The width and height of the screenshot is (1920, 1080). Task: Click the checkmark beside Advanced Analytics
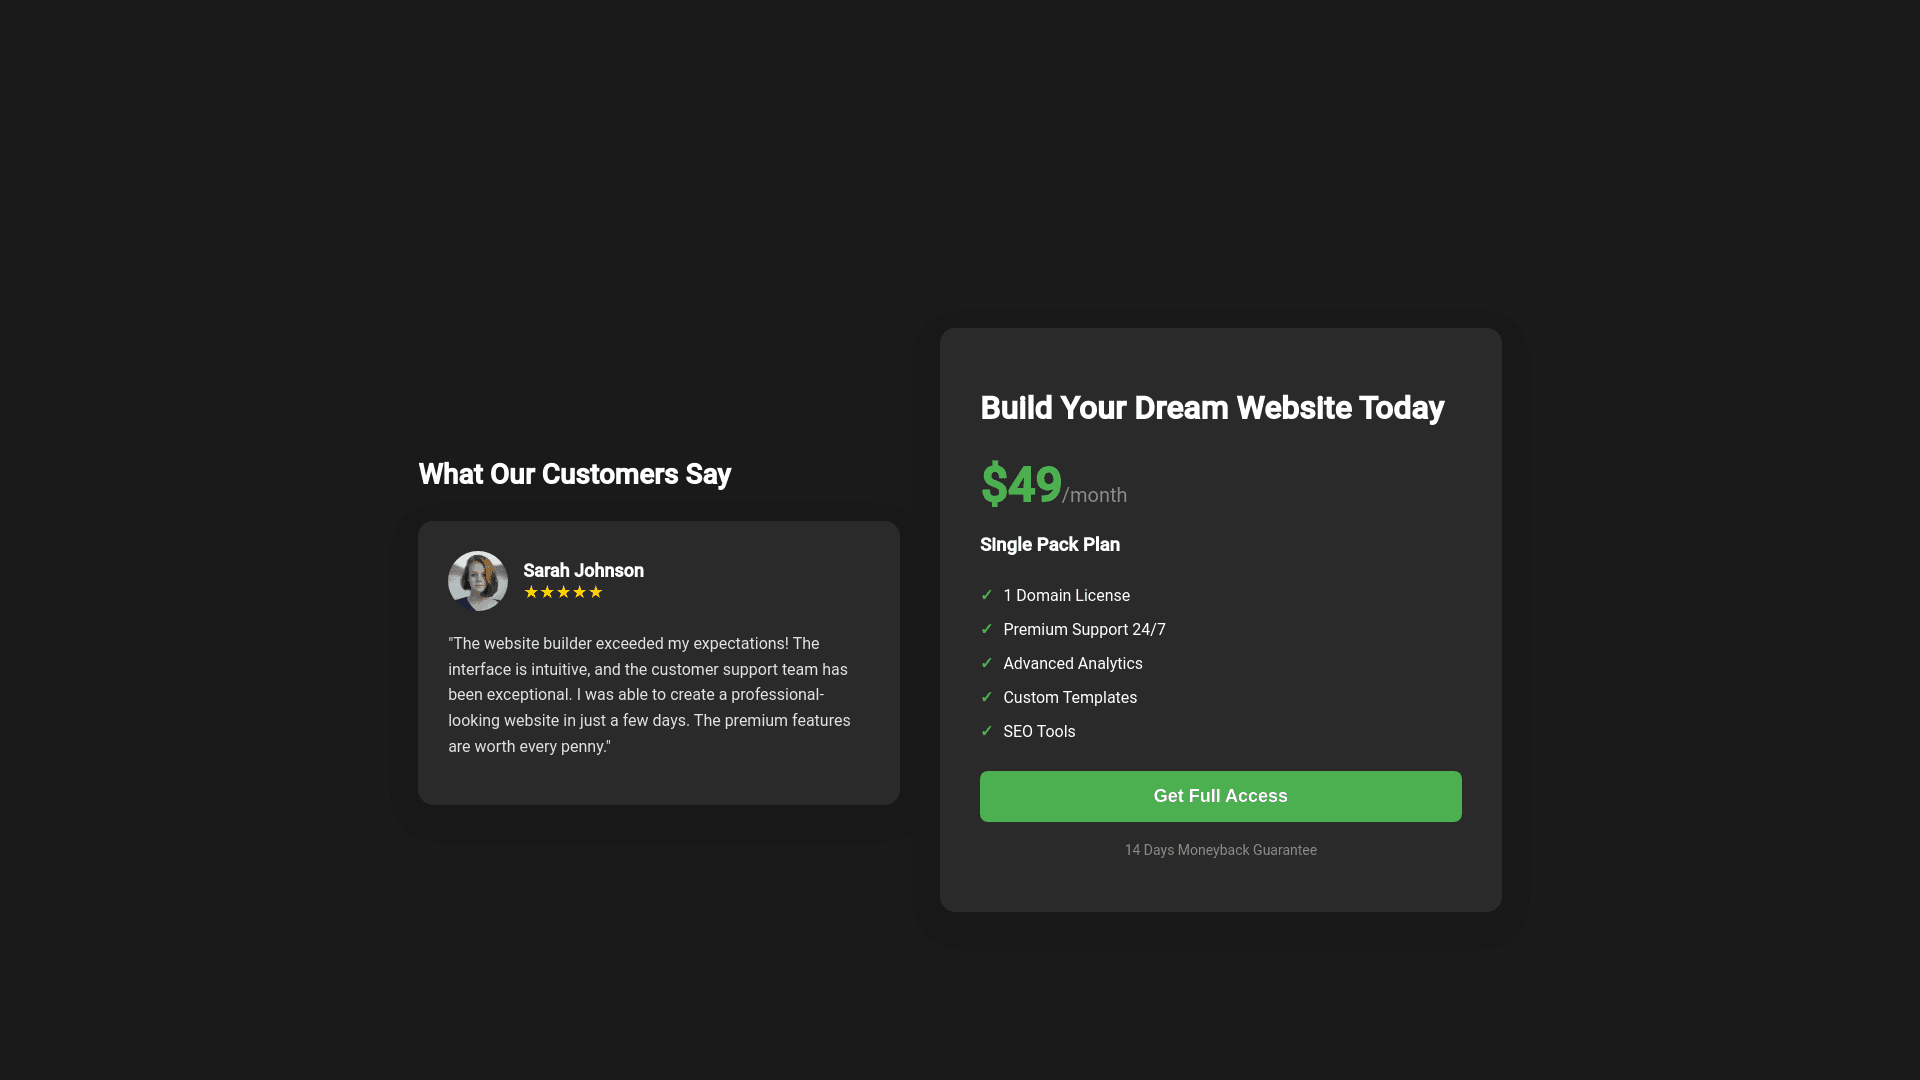point(987,663)
